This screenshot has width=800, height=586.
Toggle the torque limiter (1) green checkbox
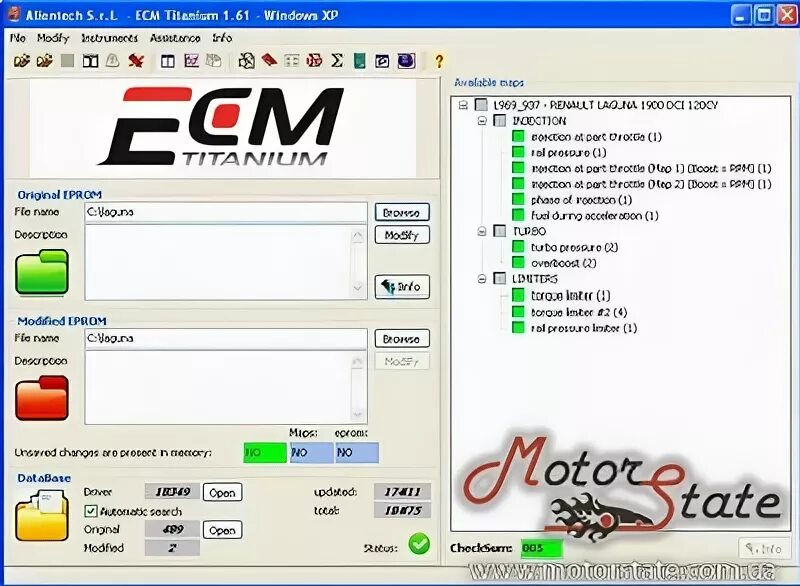[518, 295]
